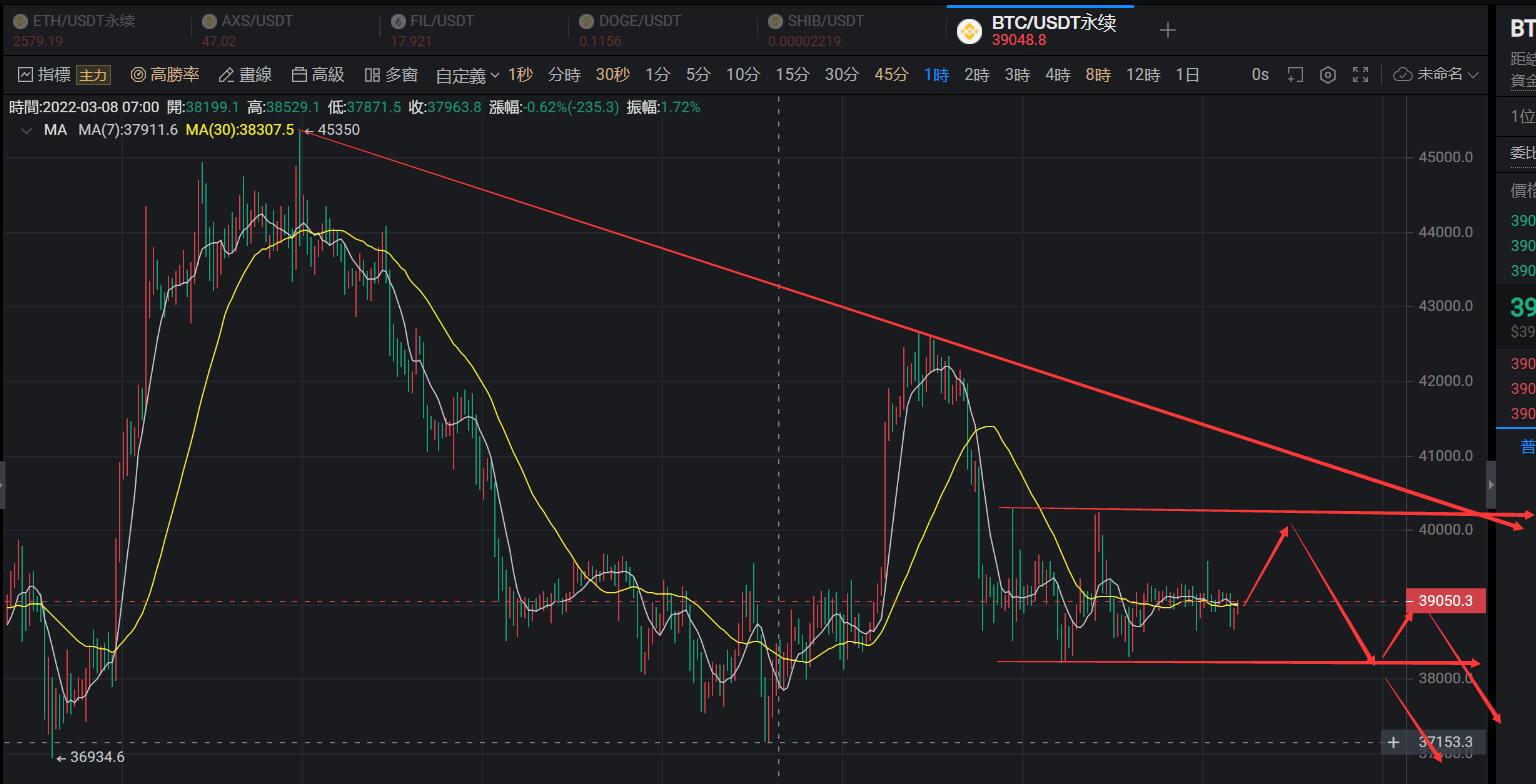This screenshot has width=1536, height=784.
Task: Open the 指標 indicators panel
Action: 44,75
